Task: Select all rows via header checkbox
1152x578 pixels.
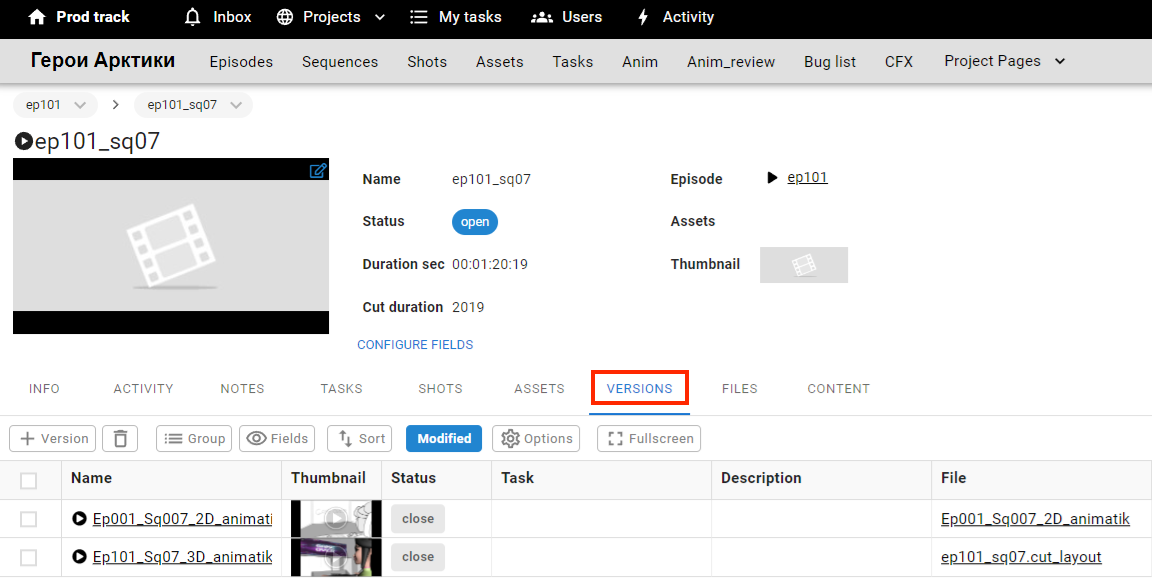Action: pyautogui.click(x=29, y=481)
